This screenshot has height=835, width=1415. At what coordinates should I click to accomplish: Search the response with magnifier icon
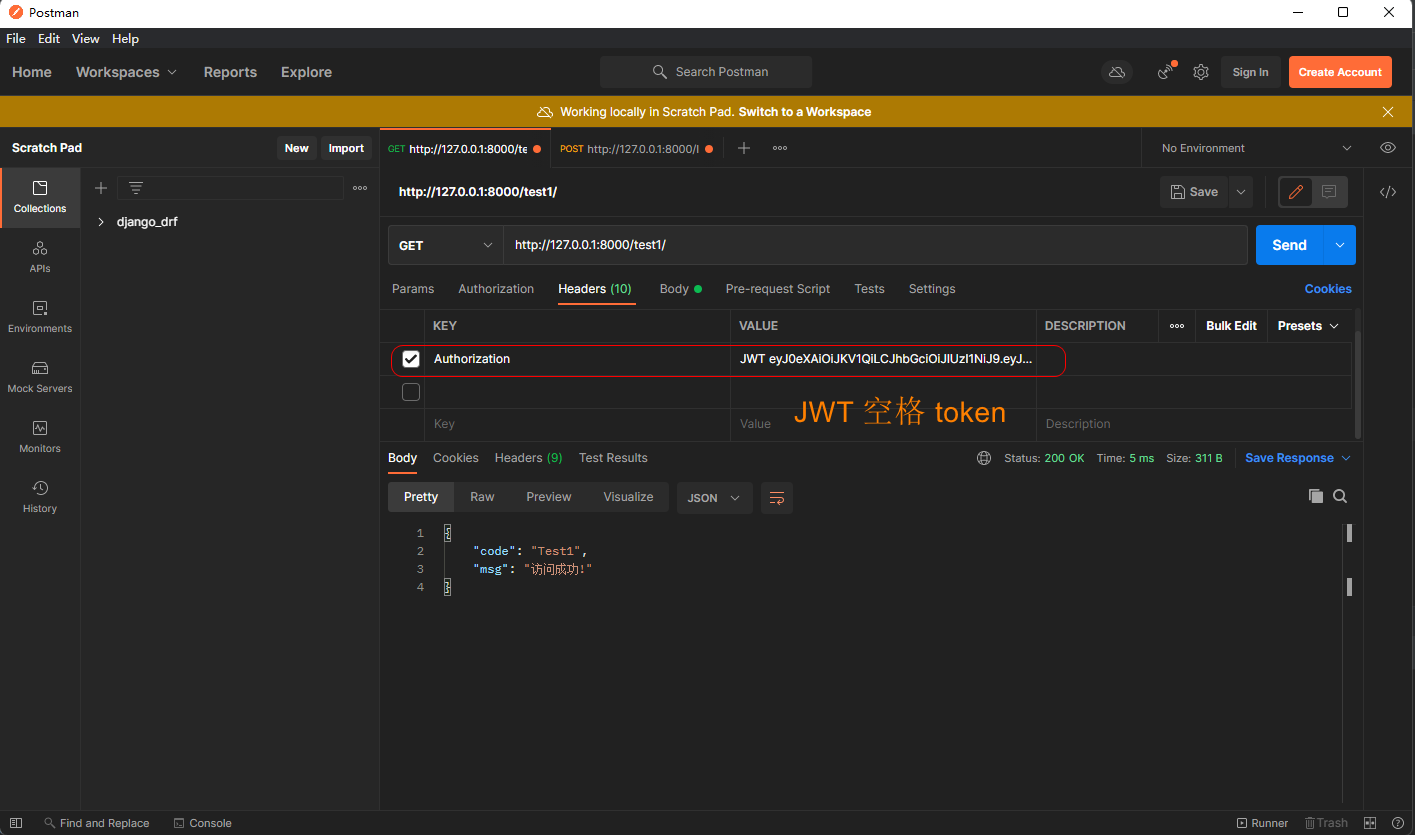coord(1340,496)
